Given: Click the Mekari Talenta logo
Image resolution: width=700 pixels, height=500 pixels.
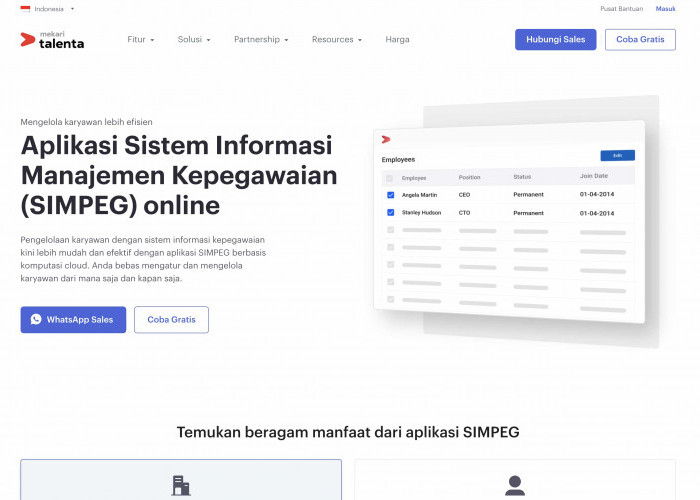Looking at the screenshot, I should [x=52, y=40].
